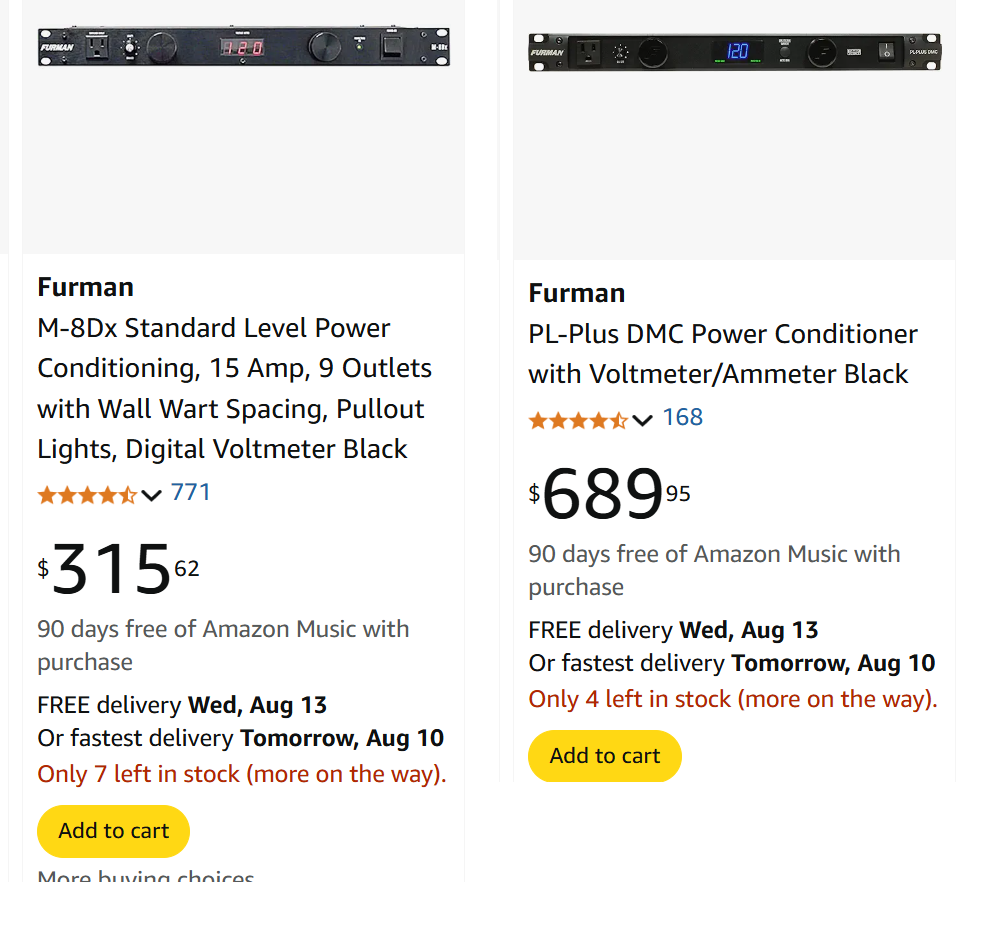Expand the rating chevron beside 168 reviews
The height and width of the screenshot is (942, 990).
click(643, 420)
